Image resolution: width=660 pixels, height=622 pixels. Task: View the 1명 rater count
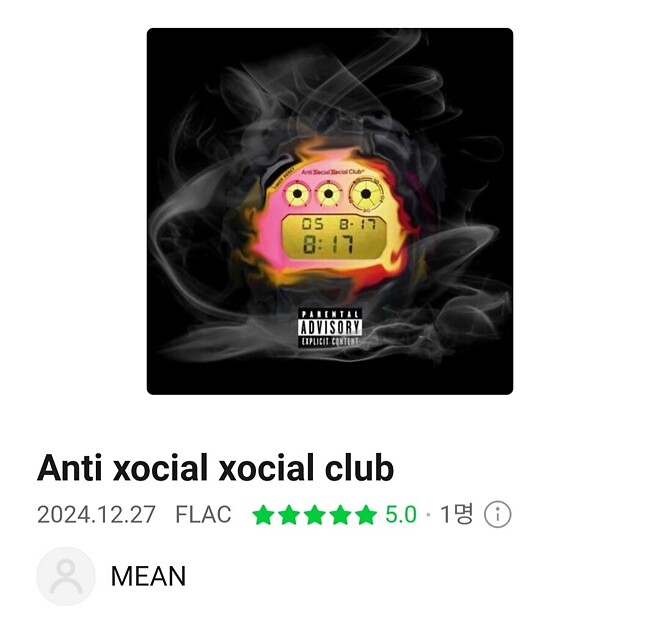tap(456, 514)
